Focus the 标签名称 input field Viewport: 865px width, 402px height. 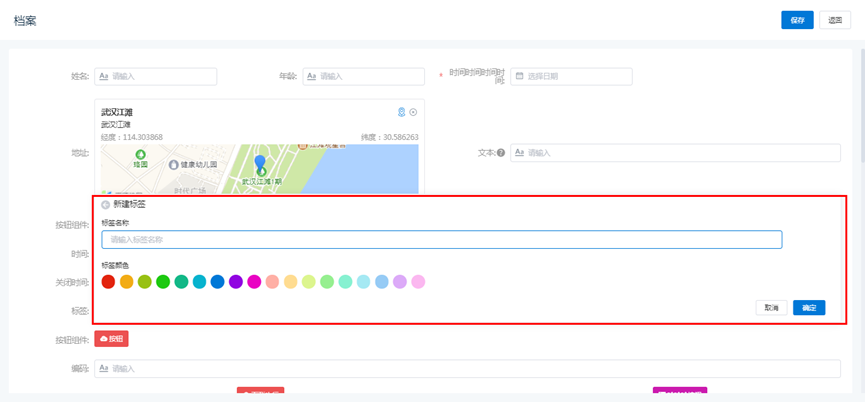441,240
